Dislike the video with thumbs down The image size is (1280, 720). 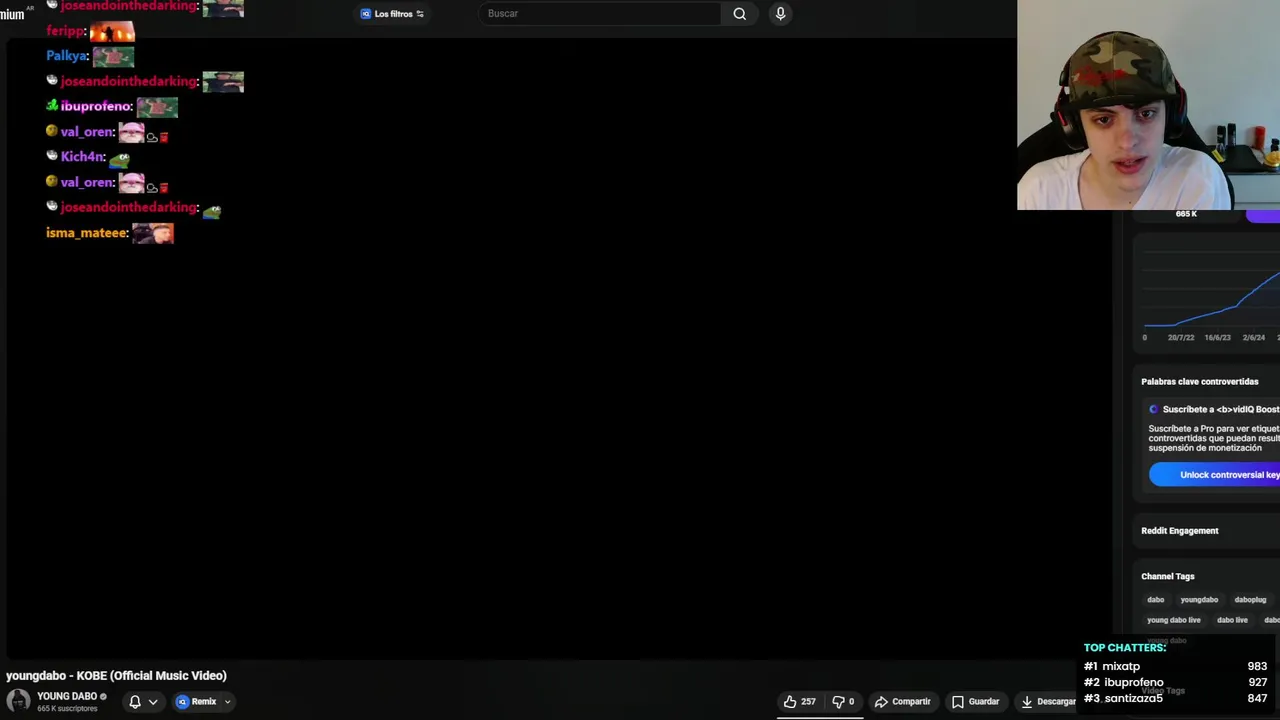pos(844,702)
